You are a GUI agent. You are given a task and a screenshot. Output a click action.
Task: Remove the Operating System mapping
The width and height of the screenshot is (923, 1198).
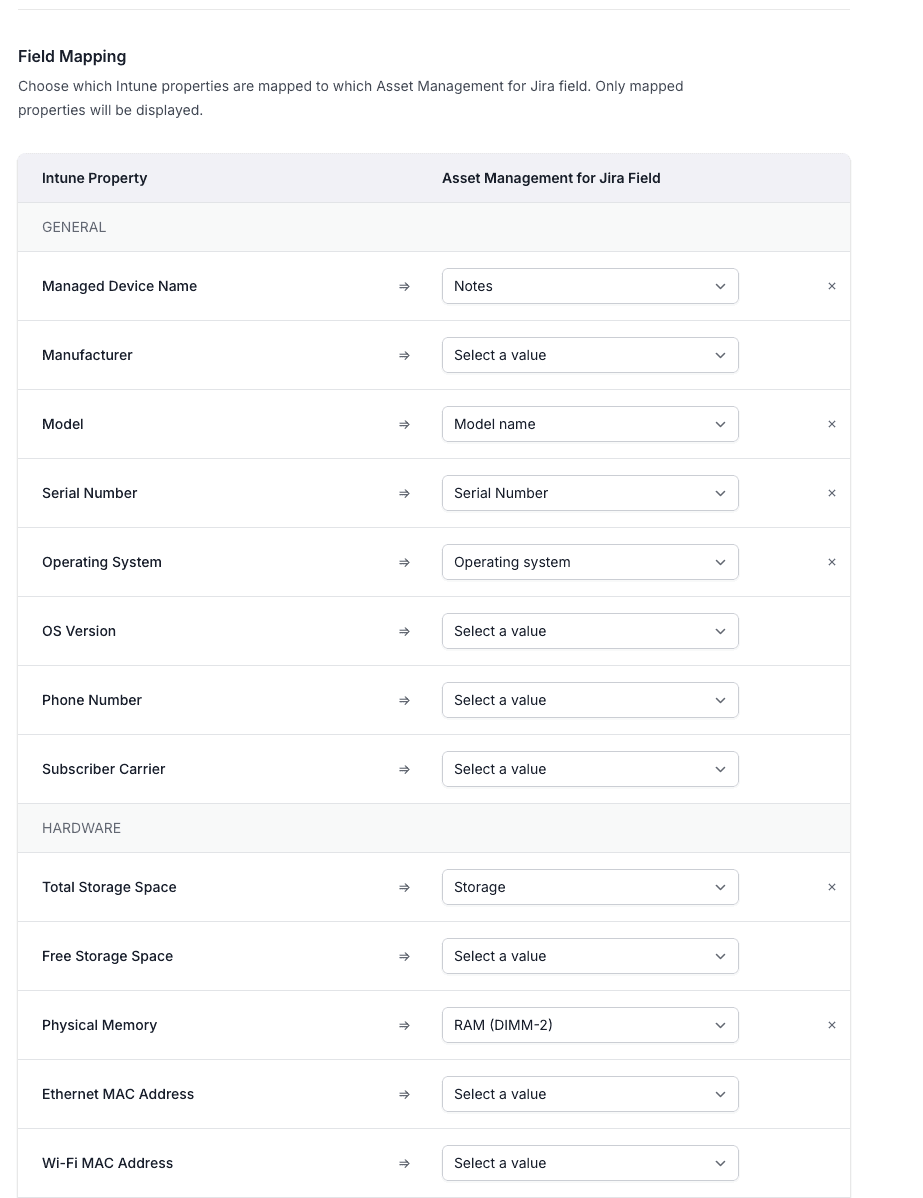tap(832, 562)
